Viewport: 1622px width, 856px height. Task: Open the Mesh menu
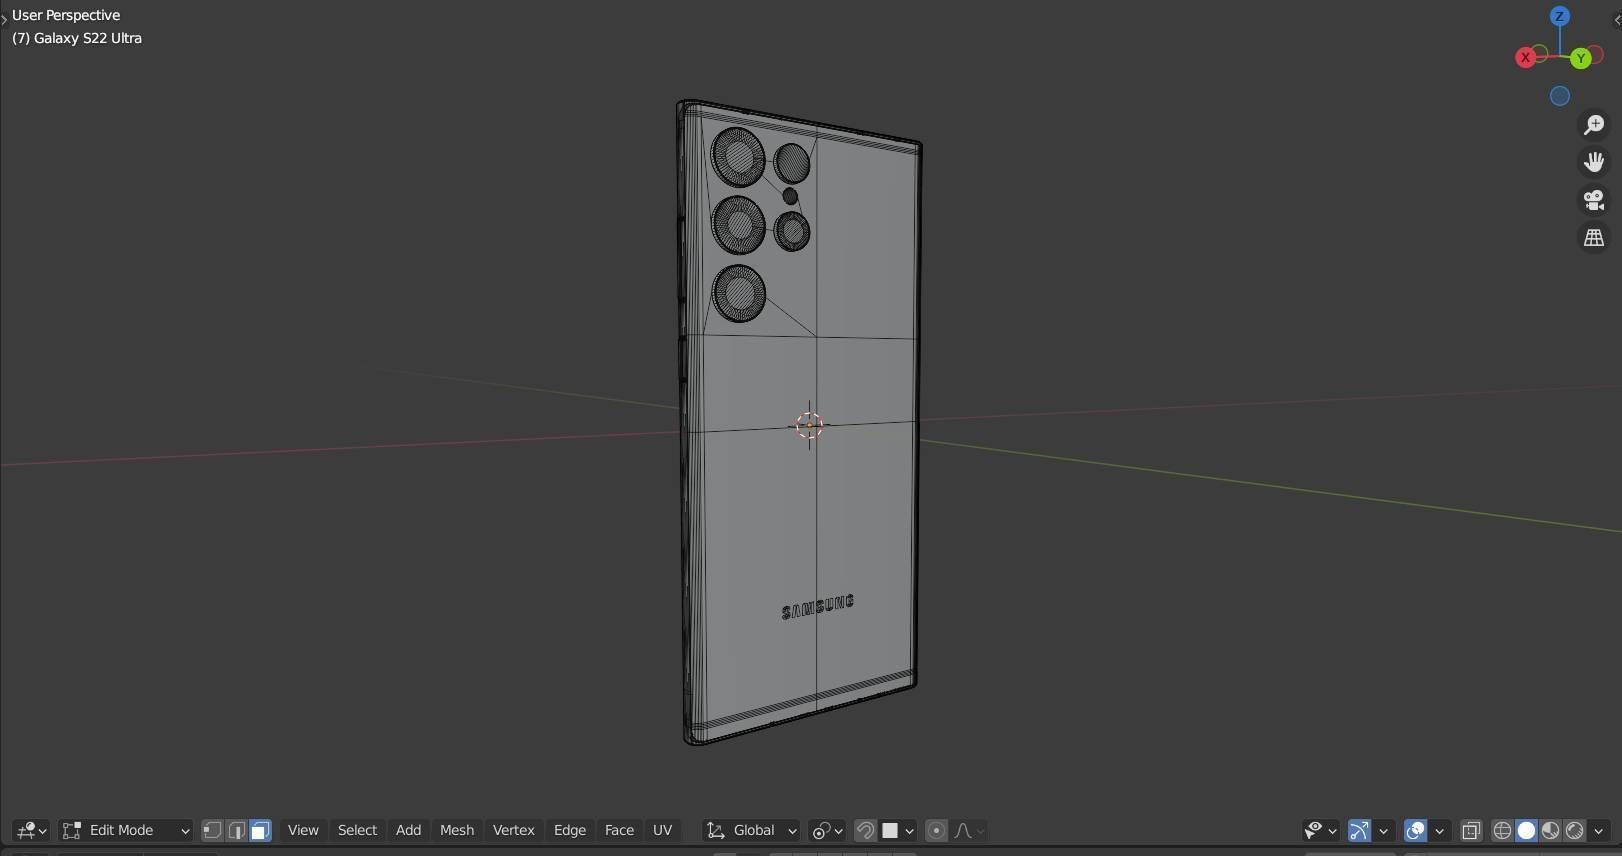pyautogui.click(x=457, y=830)
